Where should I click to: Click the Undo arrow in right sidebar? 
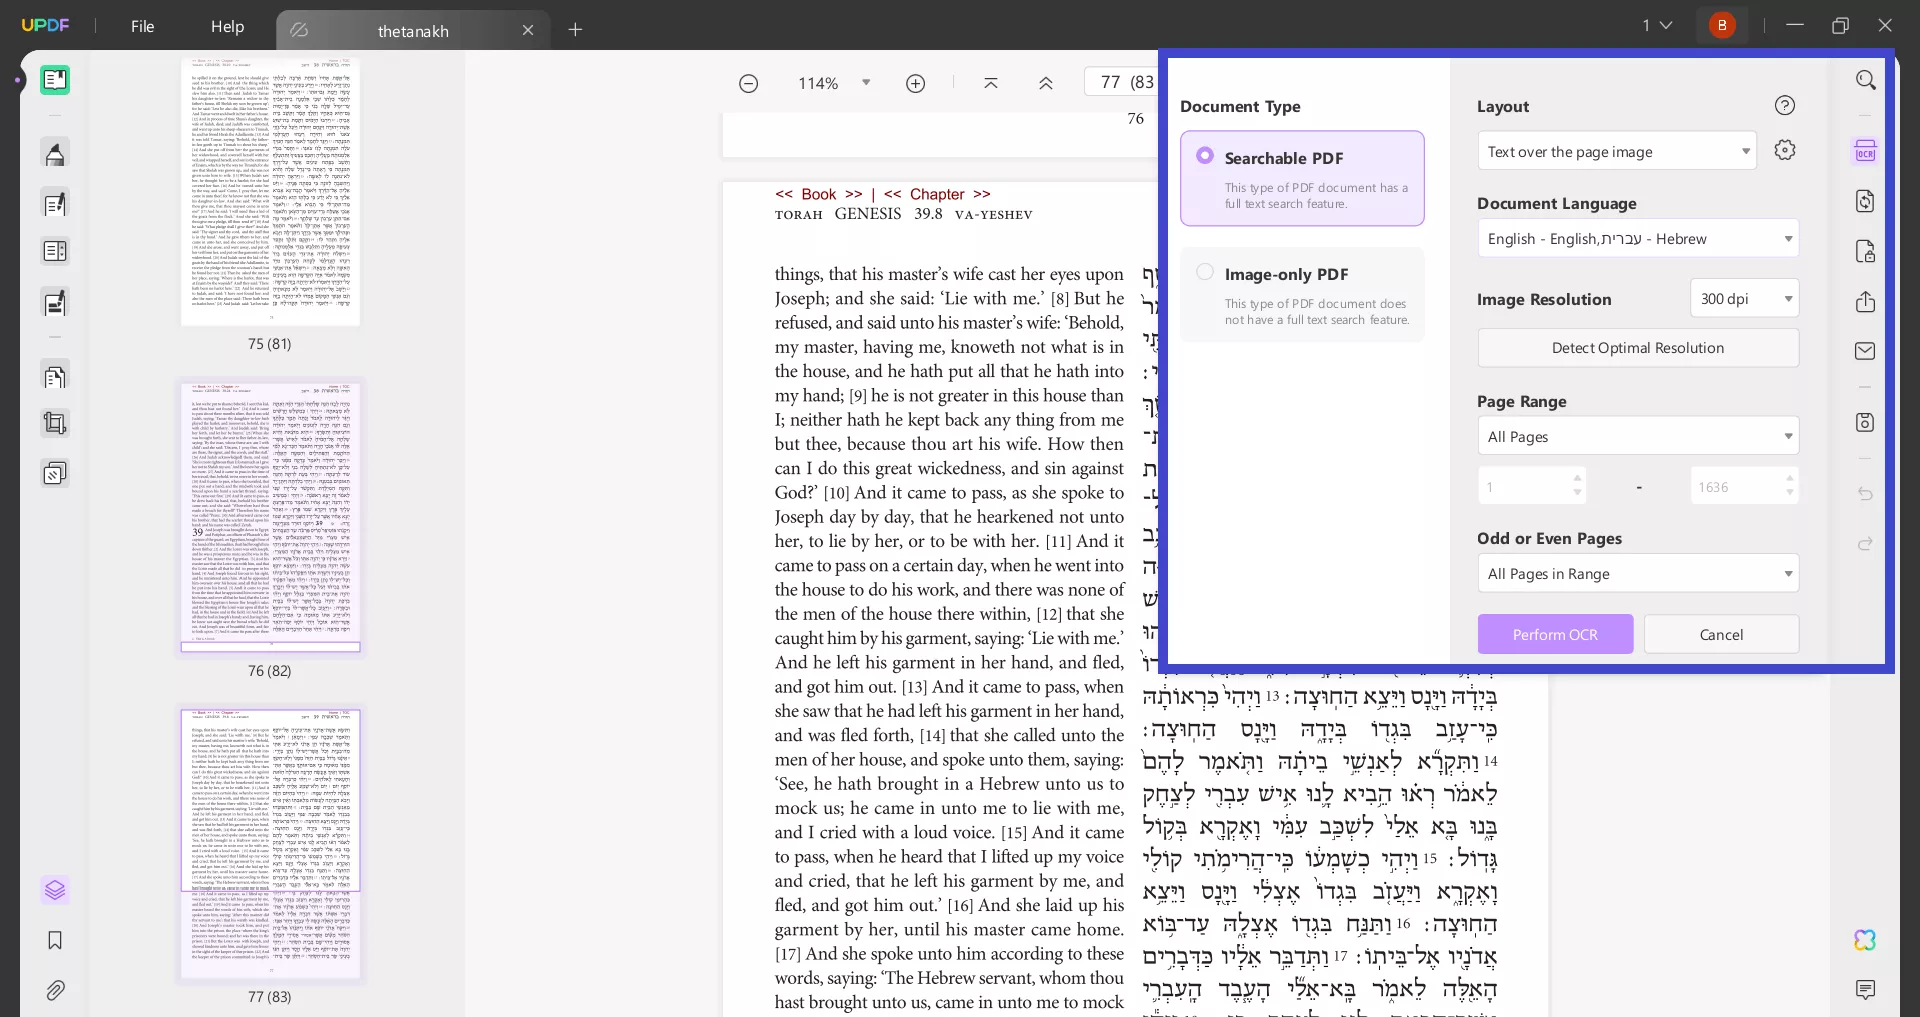(x=1866, y=494)
